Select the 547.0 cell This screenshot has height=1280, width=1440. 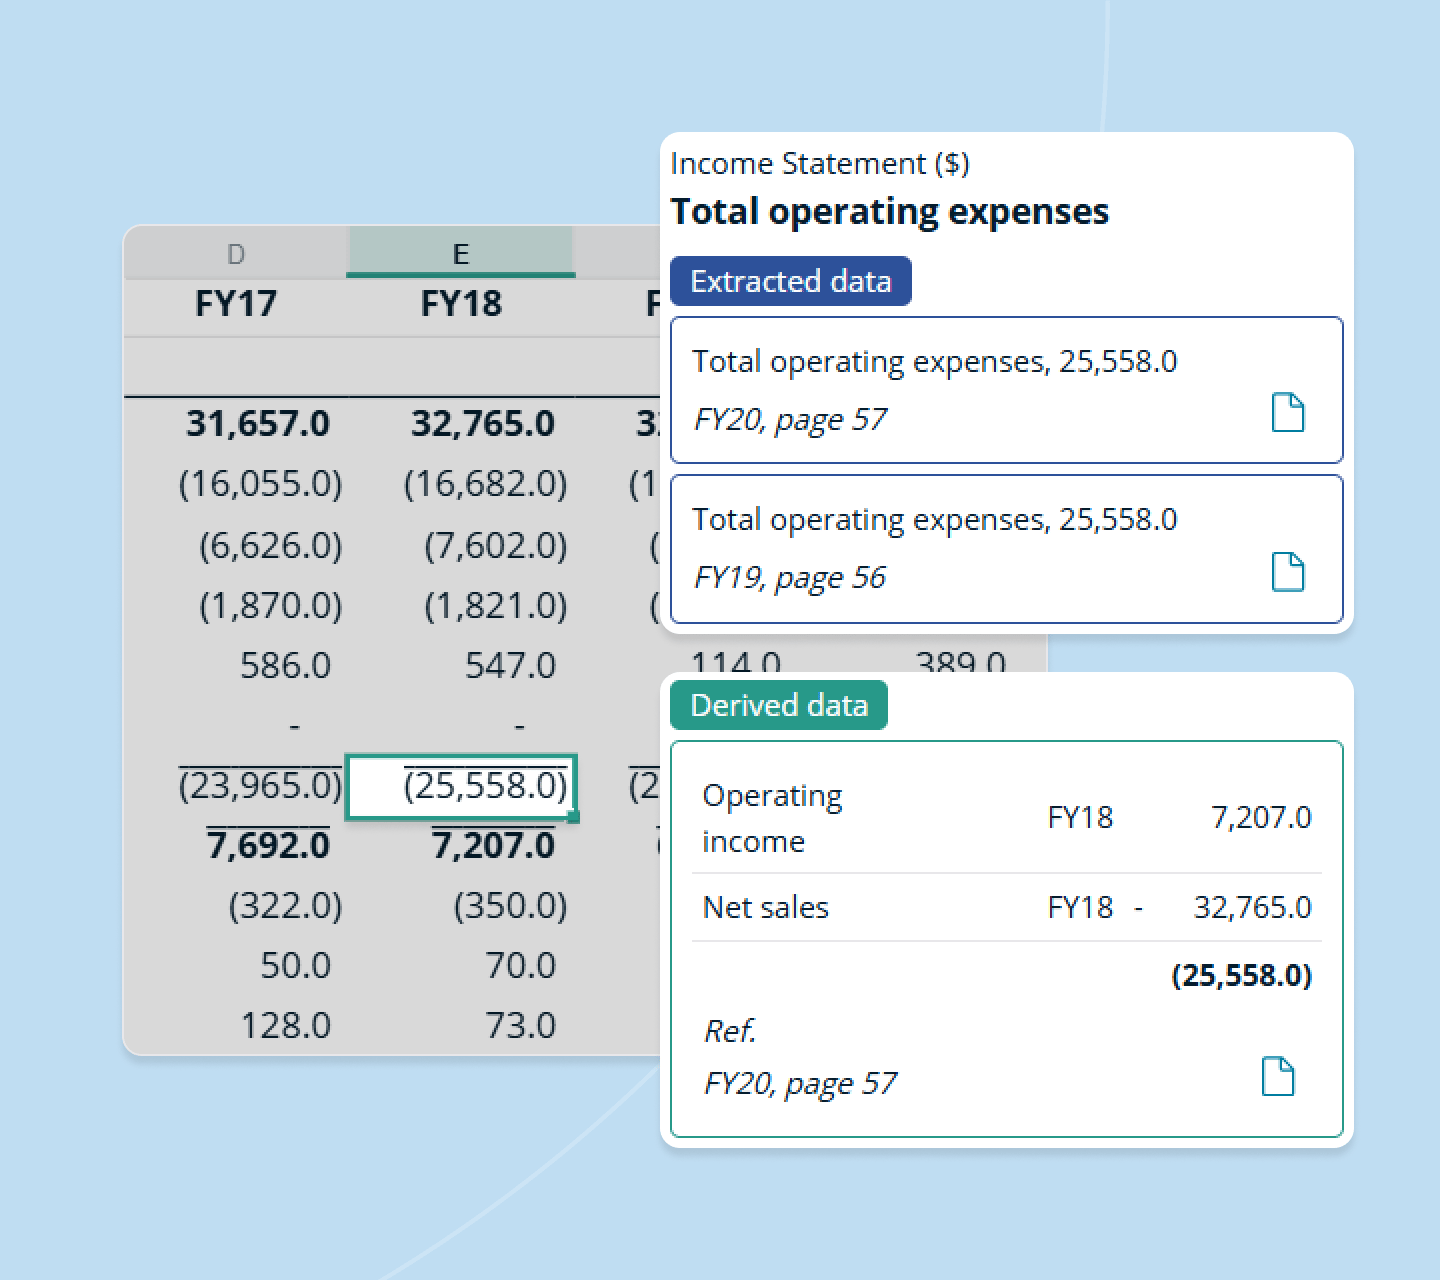point(510,665)
